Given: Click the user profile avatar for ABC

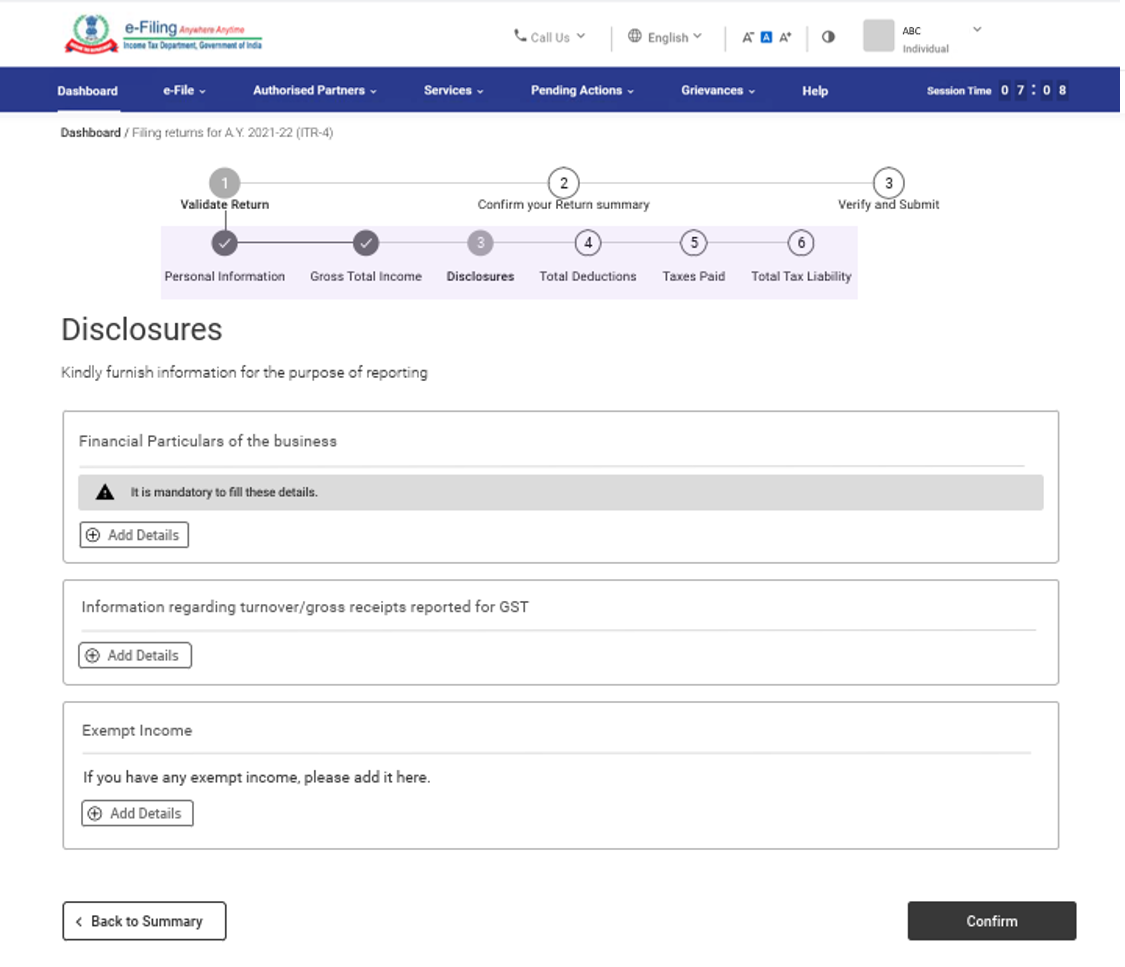Looking at the screenshot, I should coord(878,36).
